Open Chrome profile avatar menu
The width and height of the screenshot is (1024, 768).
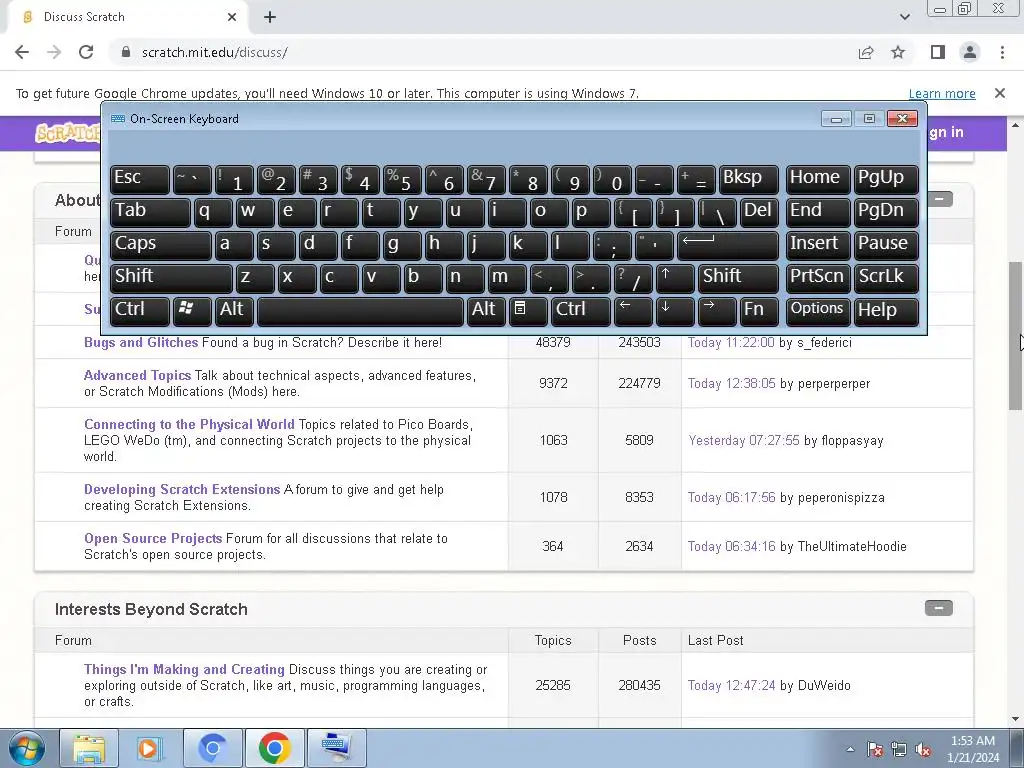click(970, 52)
